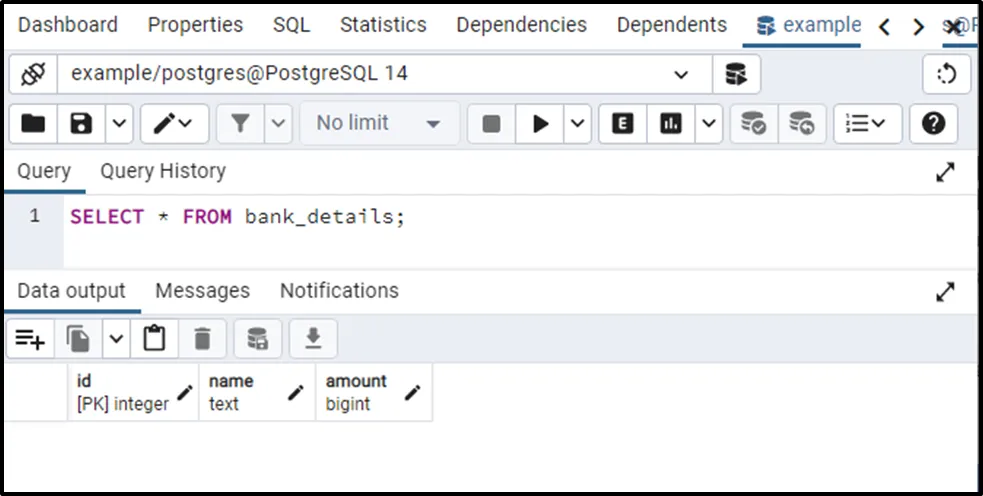Screen dimensions: 983x496
Task: Open the filter options dropdown arrow
Action: [278, 124]
